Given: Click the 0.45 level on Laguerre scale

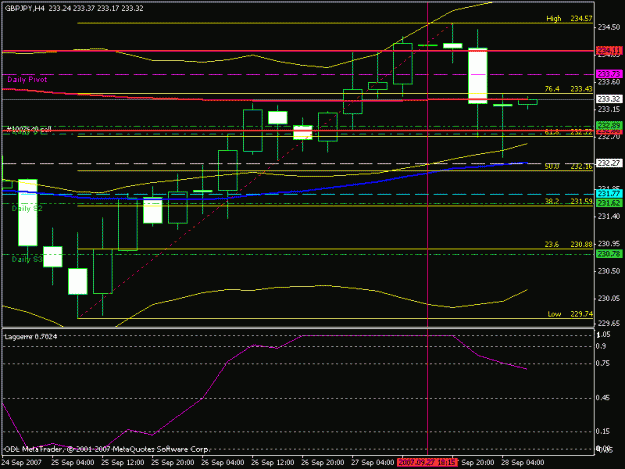Looking at the screenshot, I should coord(603,398).
